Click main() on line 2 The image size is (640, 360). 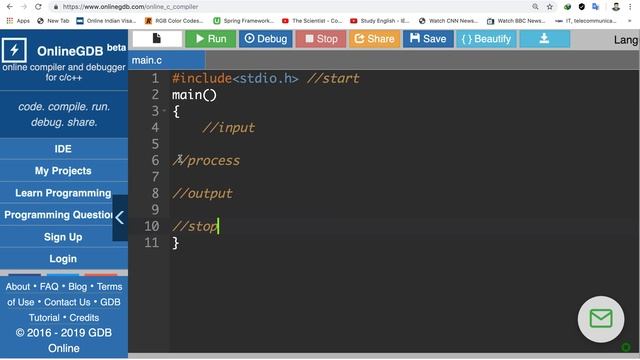(x=194, y=95)
